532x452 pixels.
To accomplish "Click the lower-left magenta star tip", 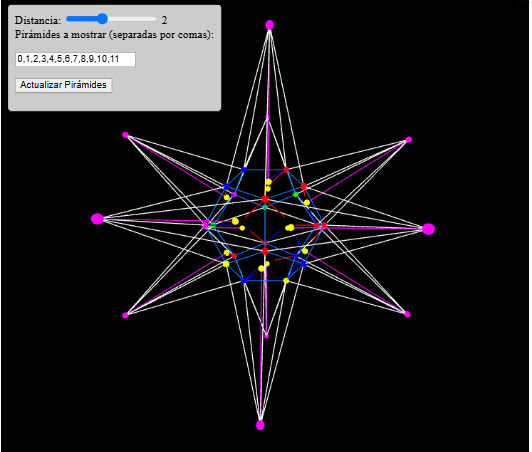I will [126, 315].
